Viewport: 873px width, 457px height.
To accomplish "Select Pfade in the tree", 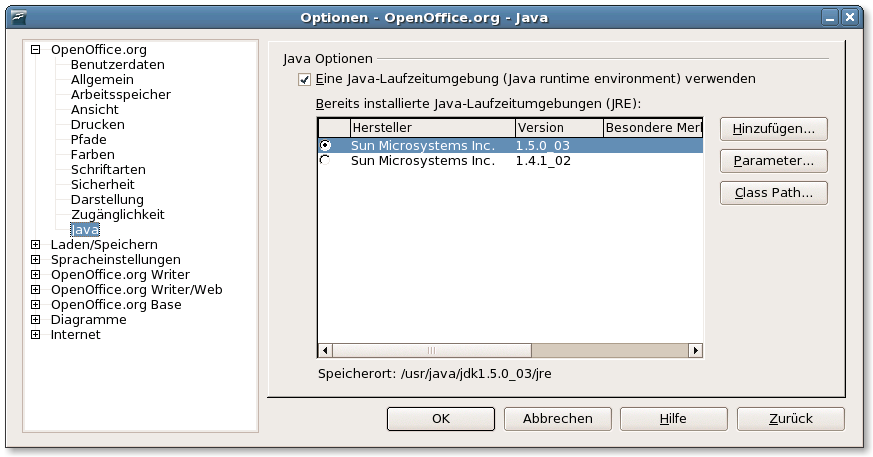I will point(88,140).
